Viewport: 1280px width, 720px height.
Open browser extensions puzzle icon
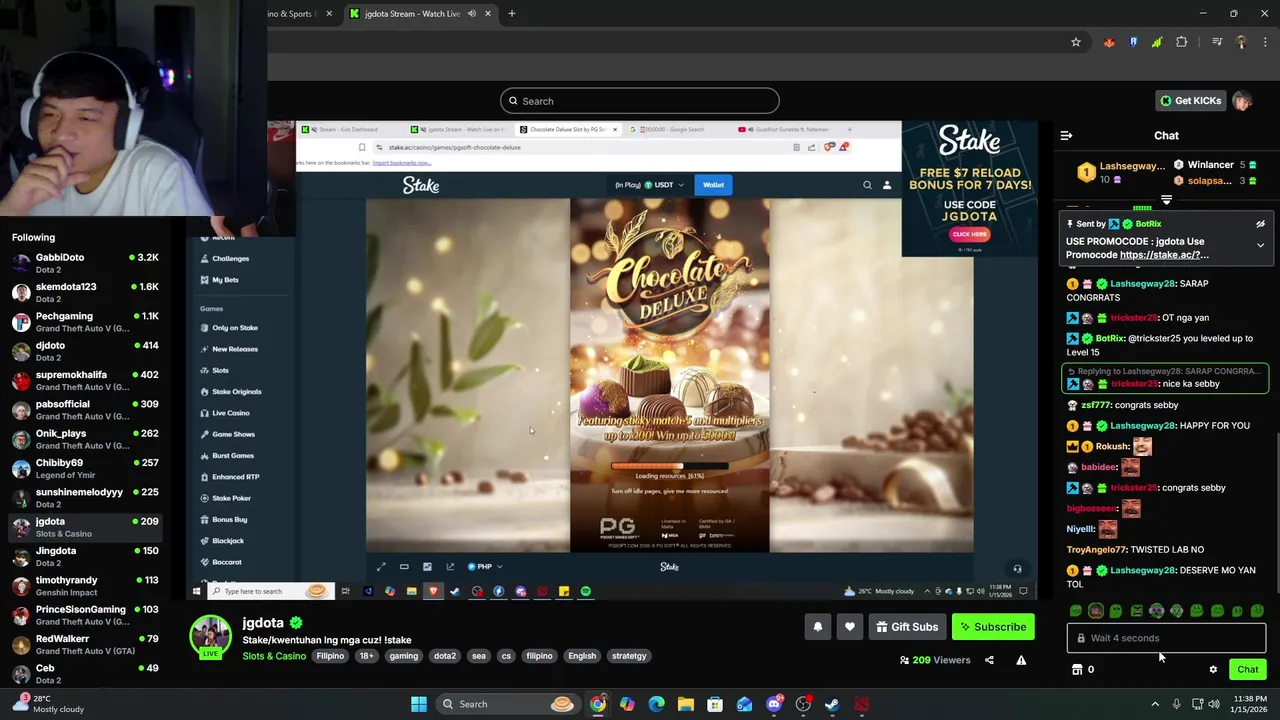(x=1182, y=42)
